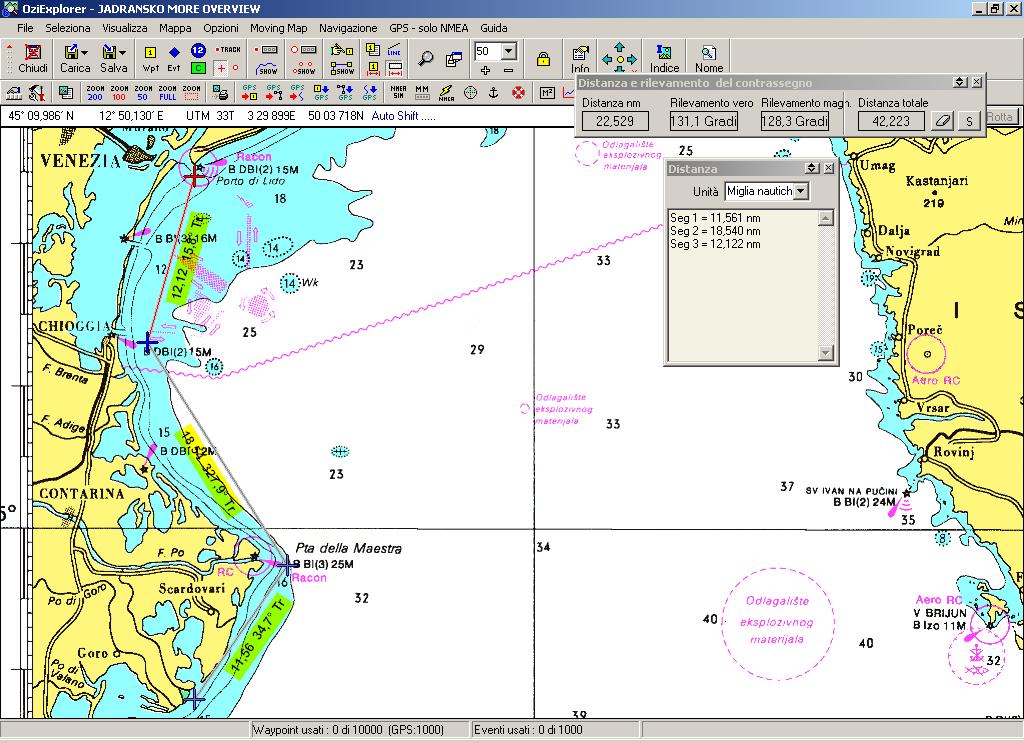Screen dimensions: 1024x742
Task: Open the magnifier search tool
Action: click(x=426, y=58)
